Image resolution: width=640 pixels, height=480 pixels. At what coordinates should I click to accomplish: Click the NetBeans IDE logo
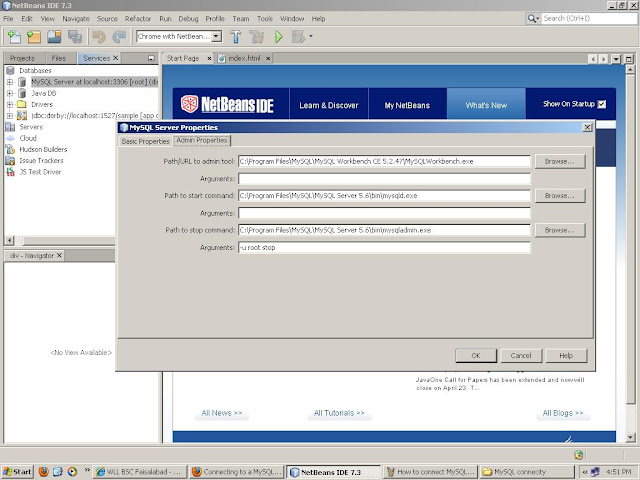[227, 104]
